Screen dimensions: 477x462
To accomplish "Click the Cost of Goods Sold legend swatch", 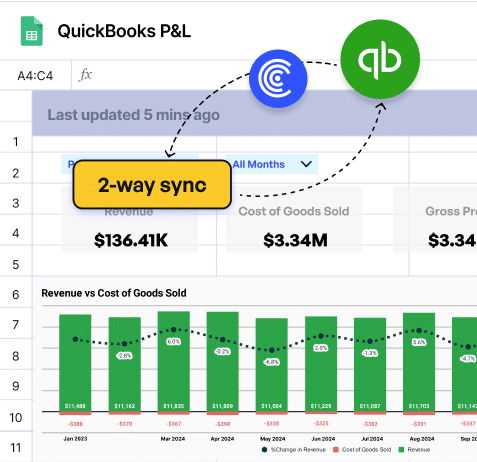I will [x=336, y=450].
